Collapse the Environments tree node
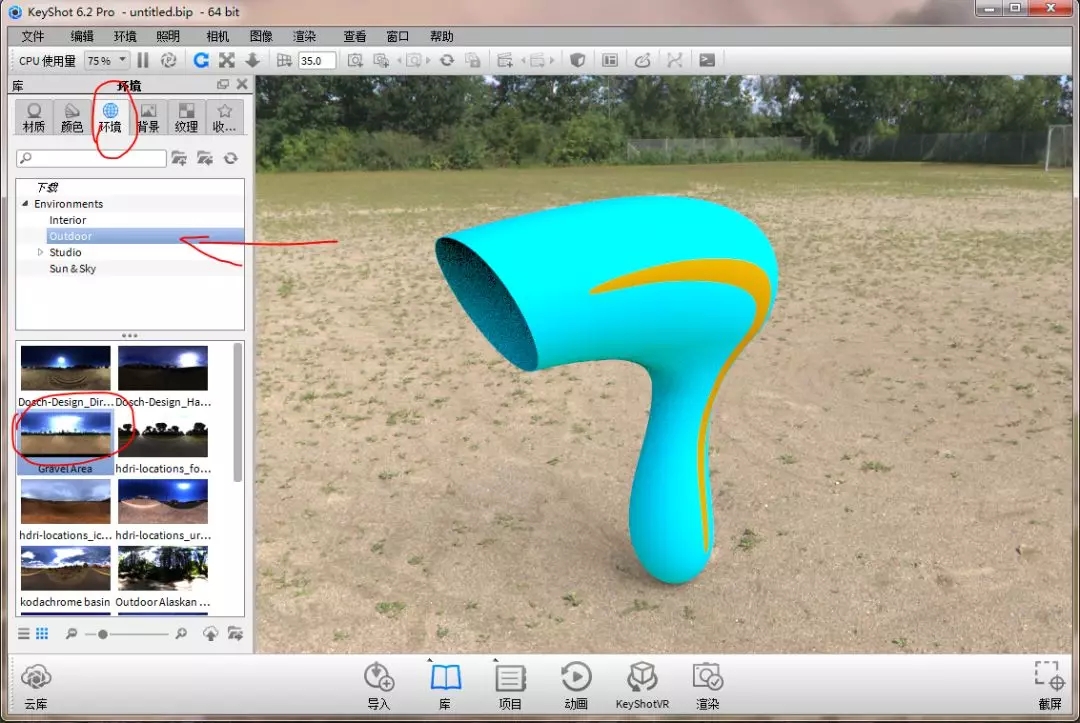Screen dimensions: 1080x723 [x=25, y=204]
